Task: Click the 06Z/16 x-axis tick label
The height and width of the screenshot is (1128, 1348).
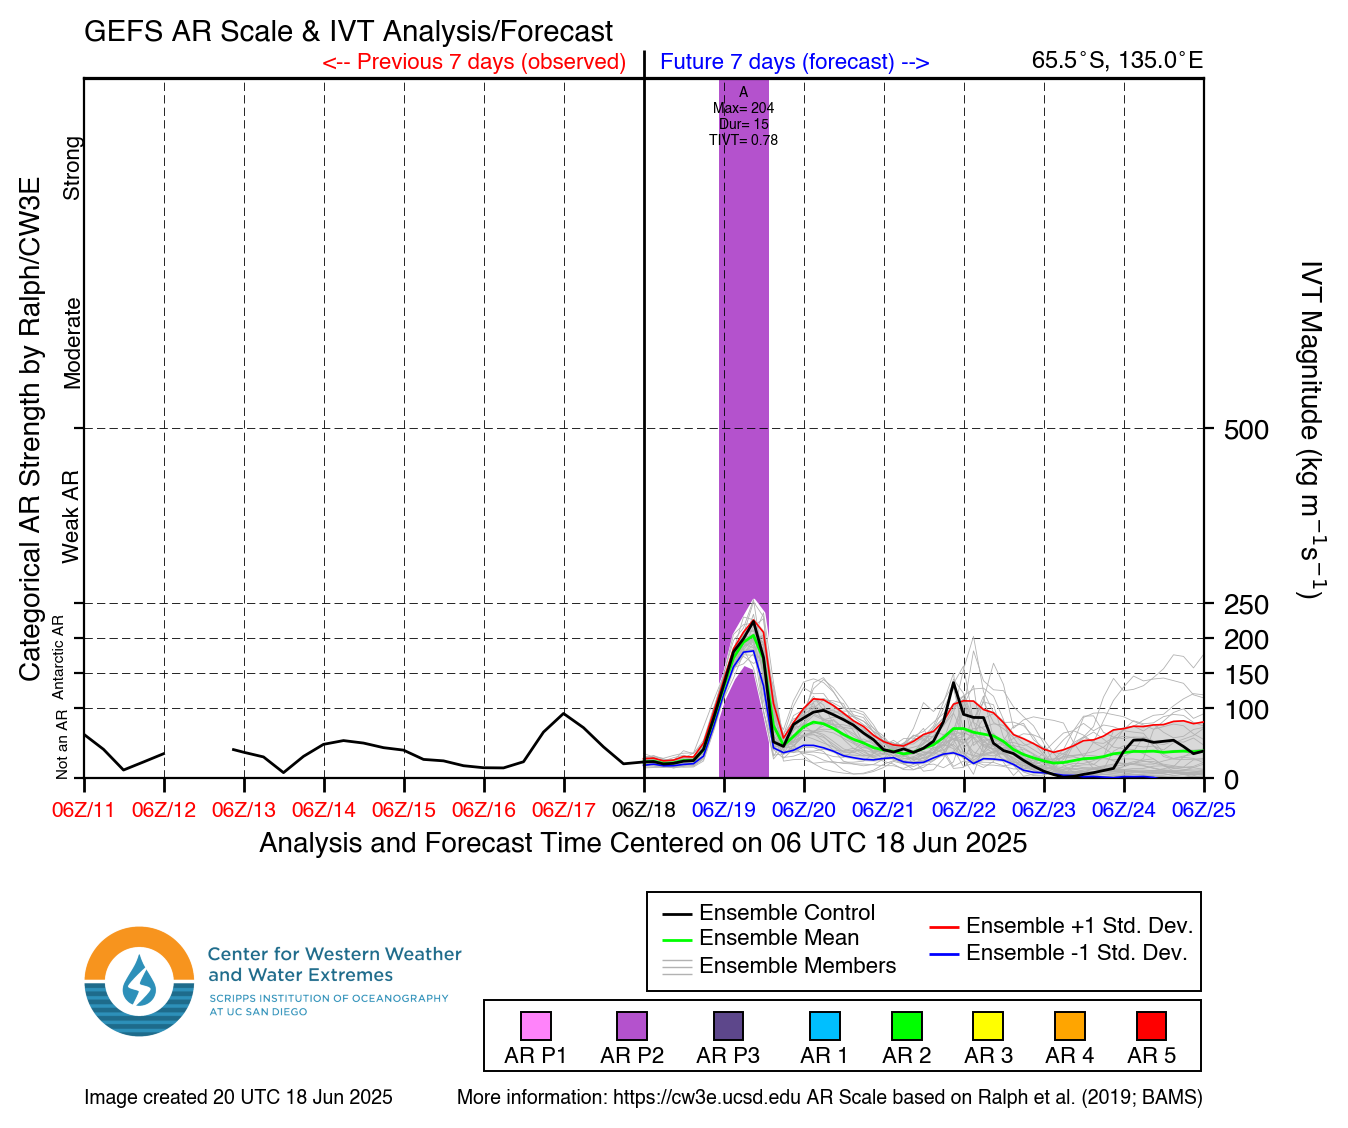Action: click(484, 810)
